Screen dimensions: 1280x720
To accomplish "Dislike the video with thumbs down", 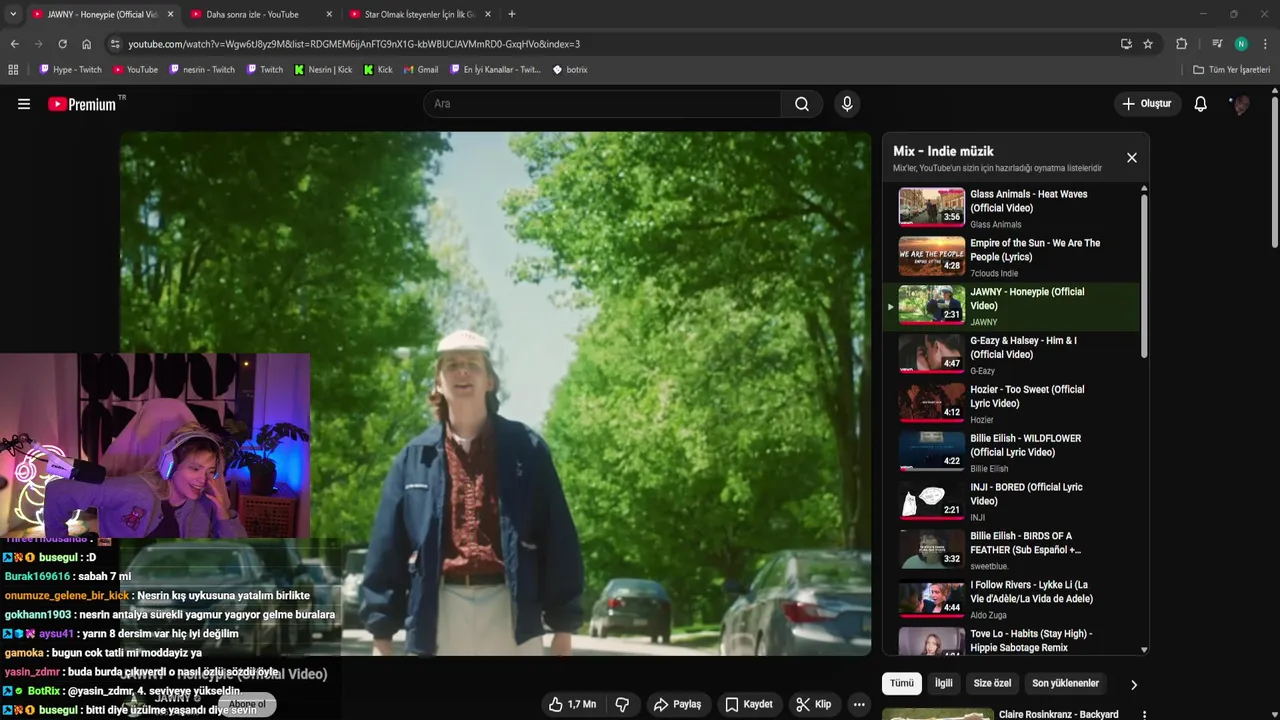I will 622,704.
